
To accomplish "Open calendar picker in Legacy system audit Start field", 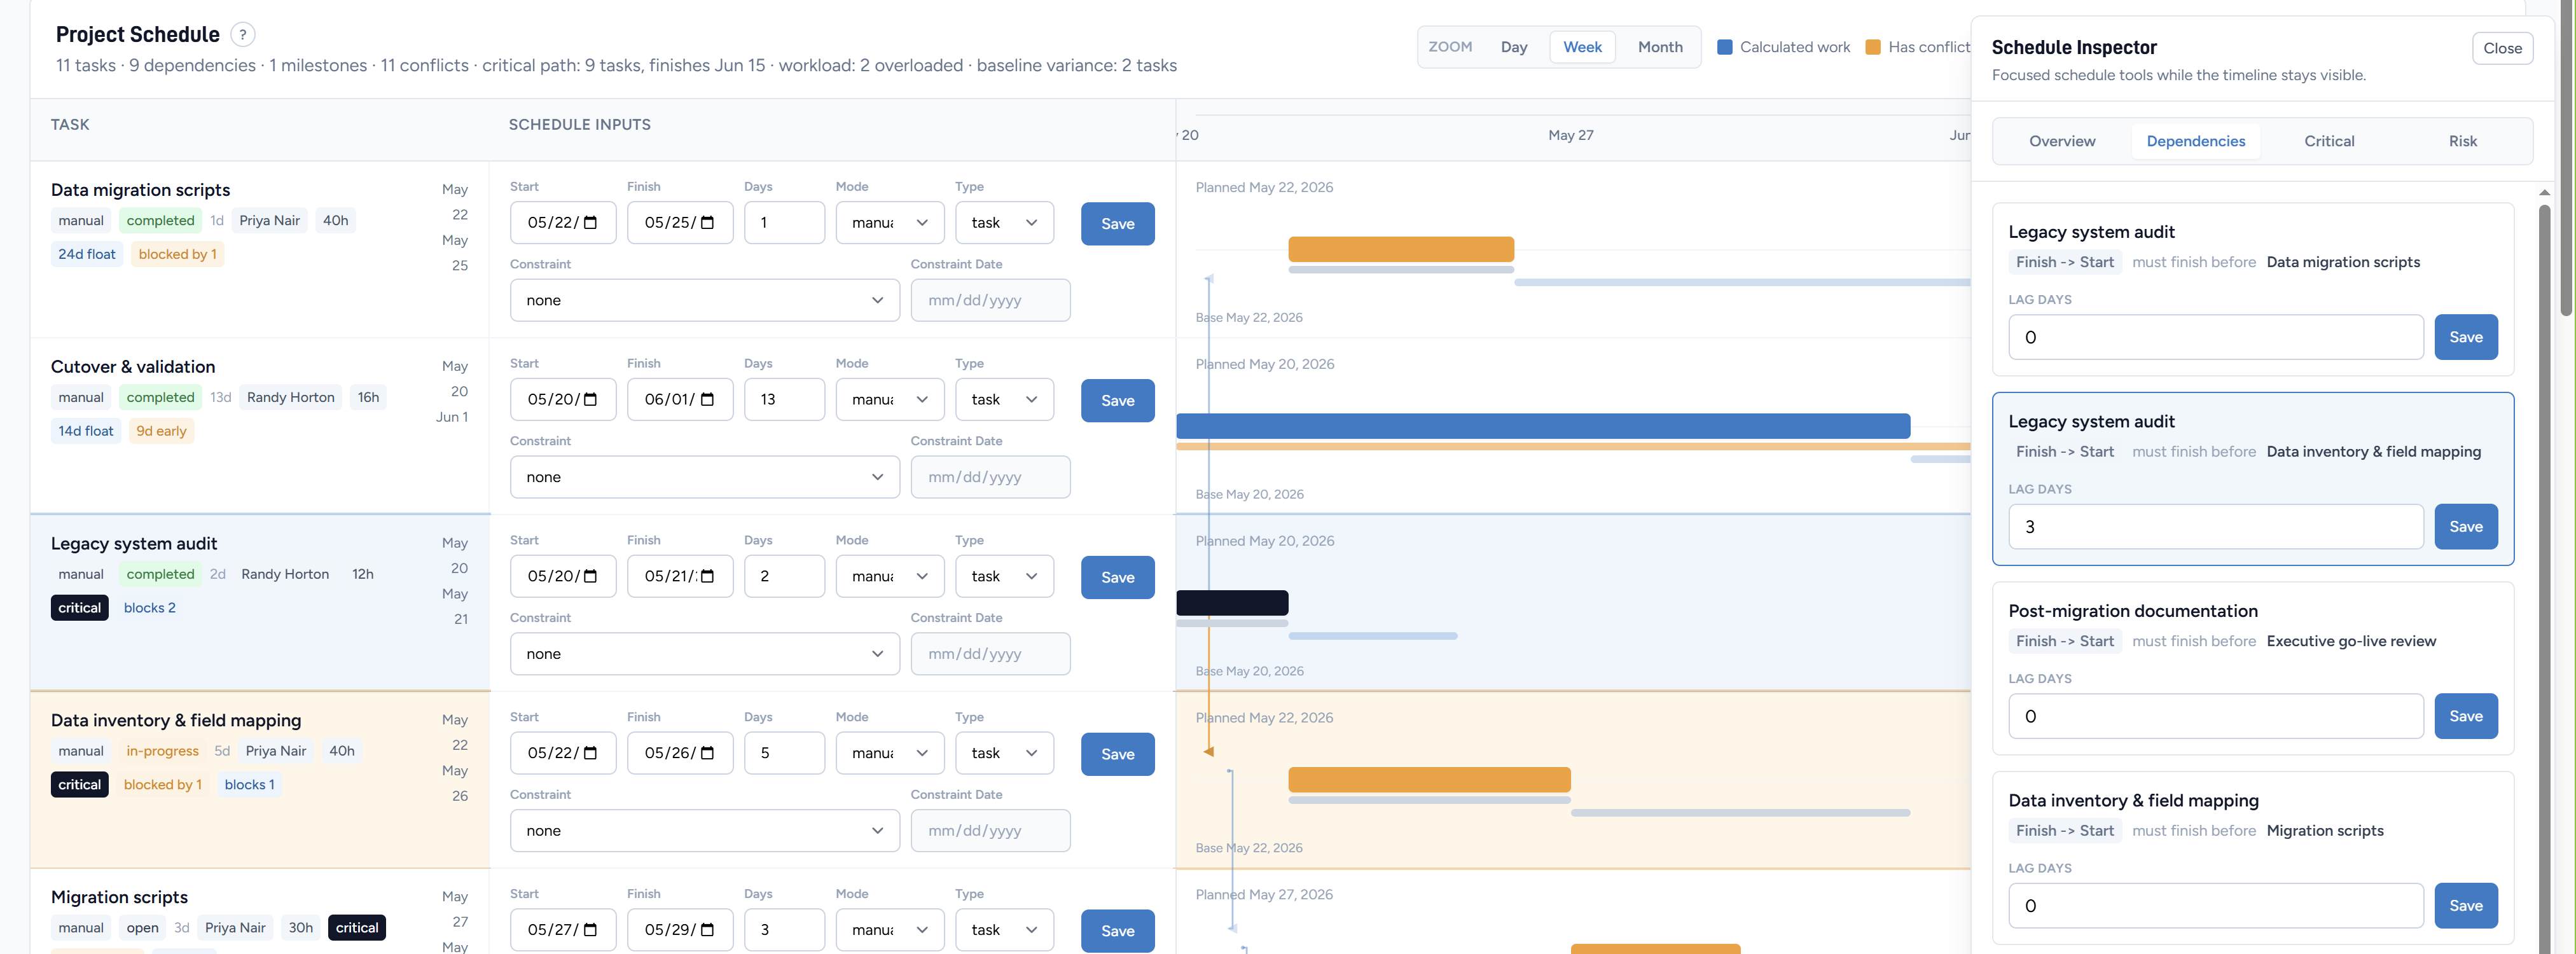I will 590,576.
